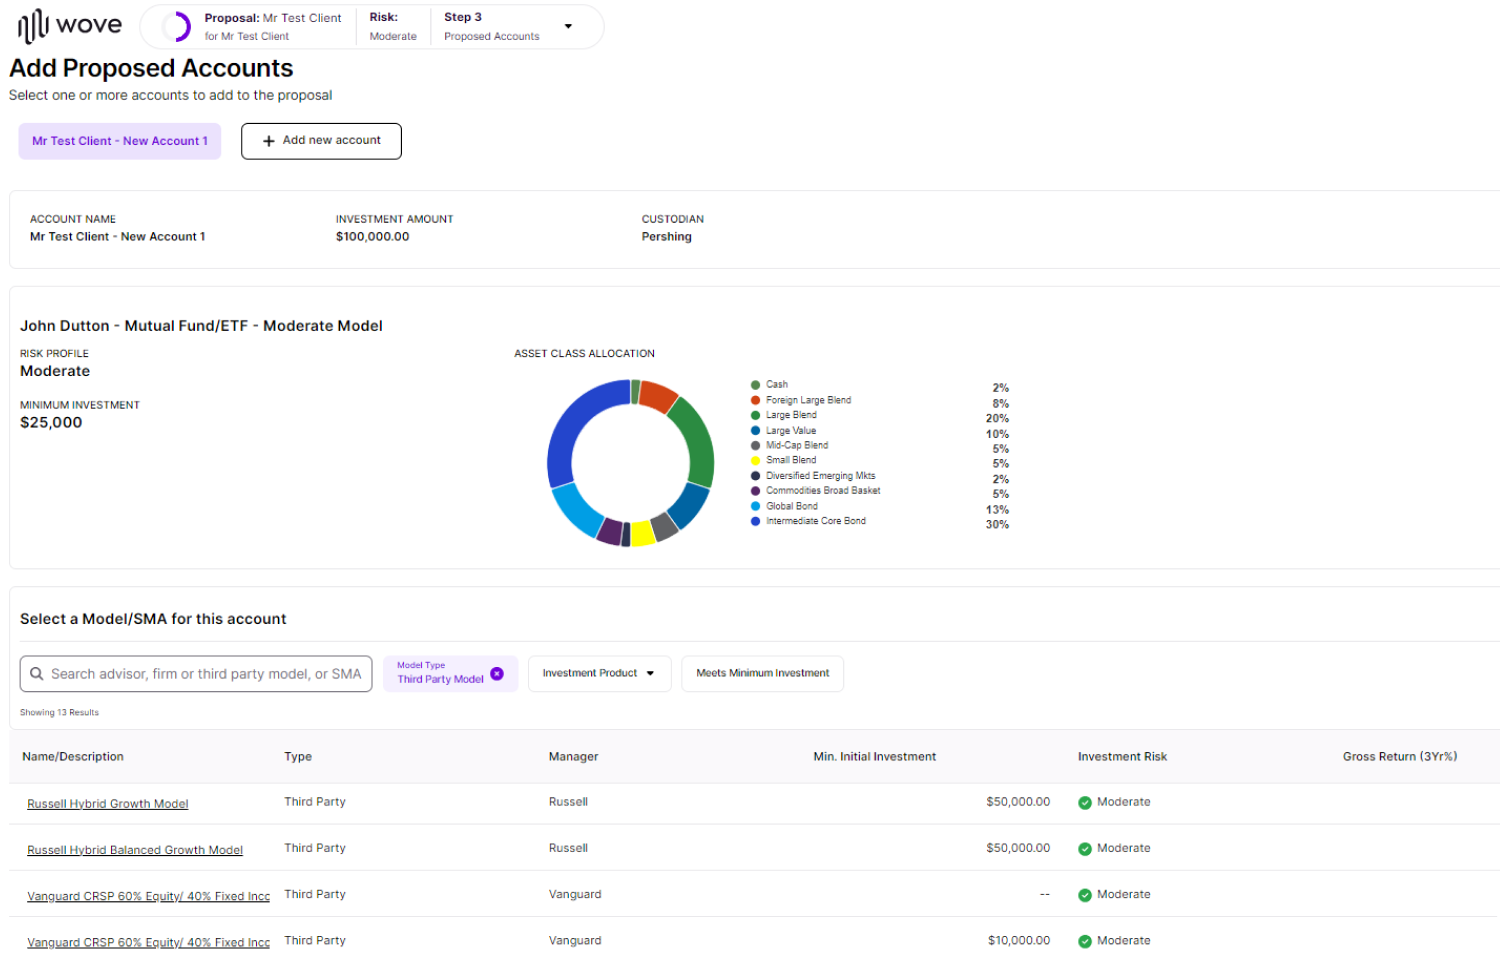Image resolution: width=1500 pixels, height=958 pixels.
Task: Click the Global Bond legend dot
Action: tap(756, 506)
